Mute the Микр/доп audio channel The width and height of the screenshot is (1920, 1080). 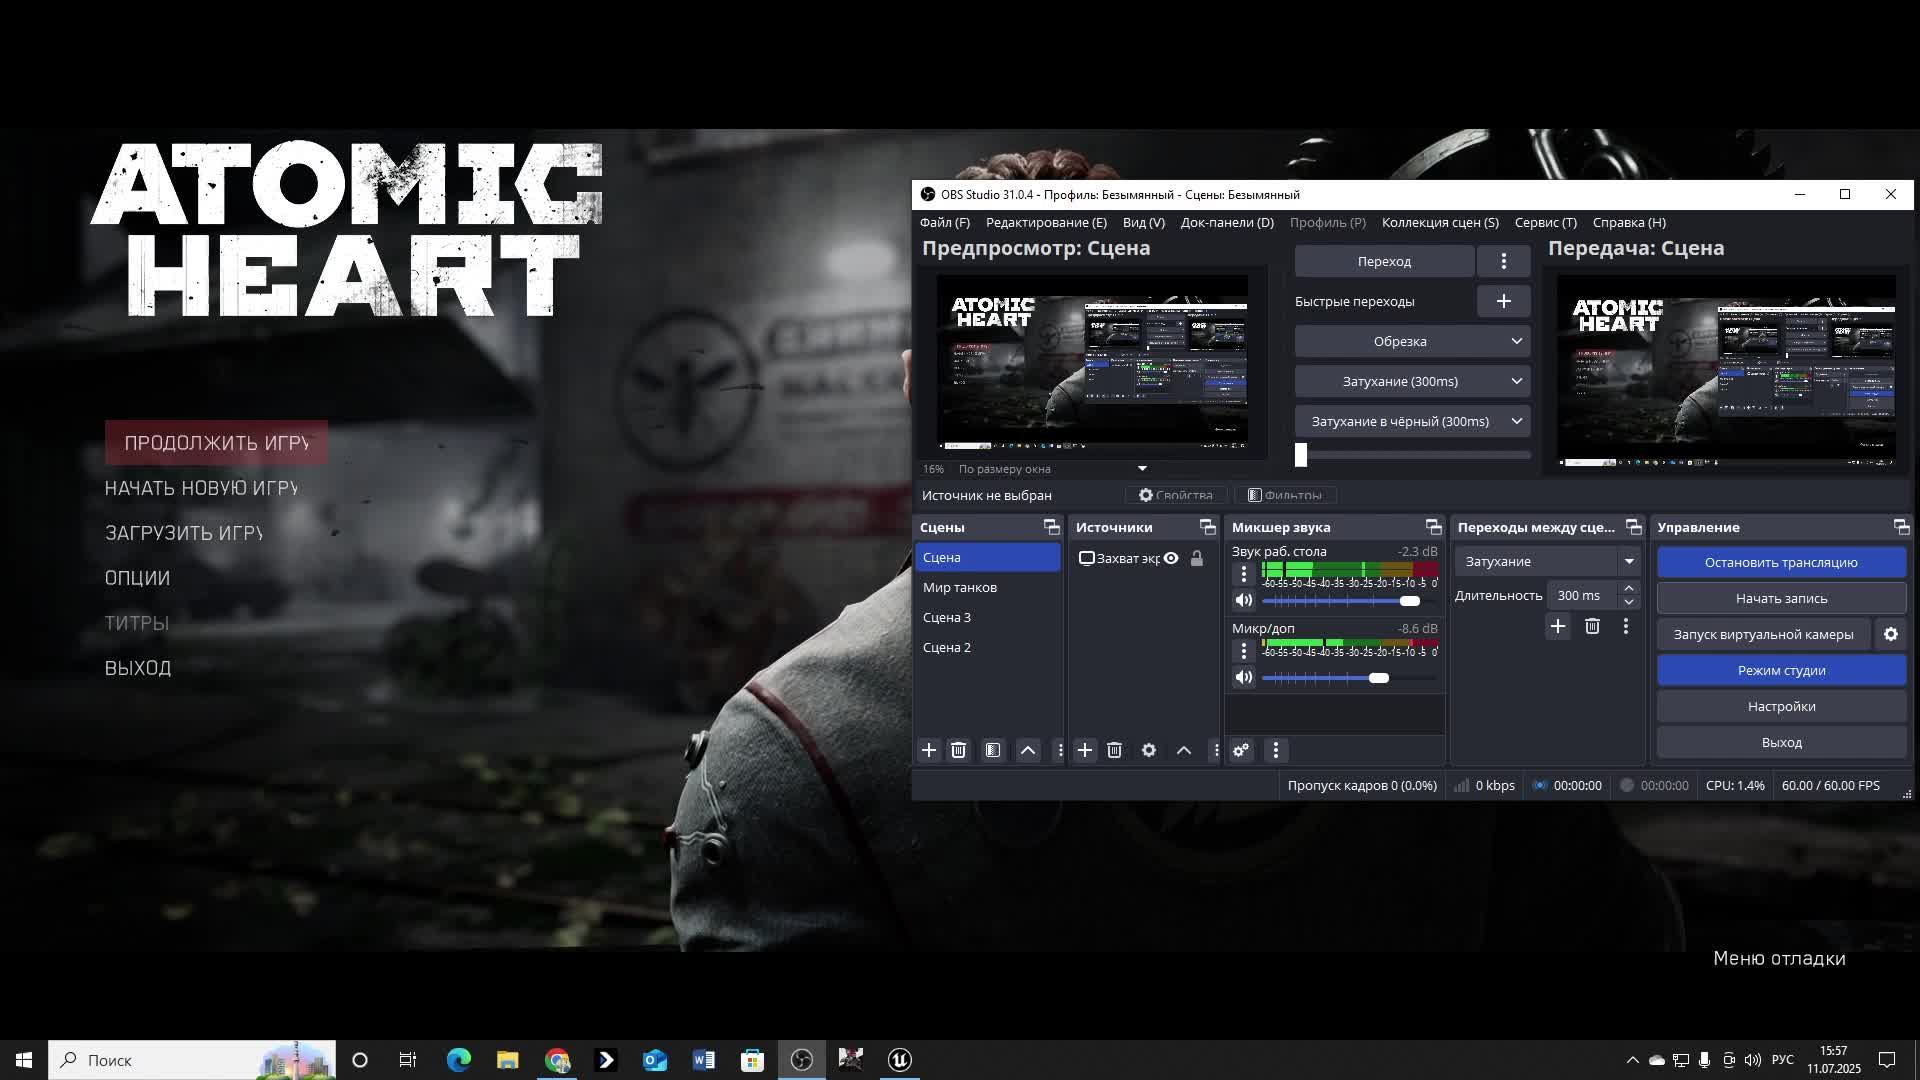1243,678
